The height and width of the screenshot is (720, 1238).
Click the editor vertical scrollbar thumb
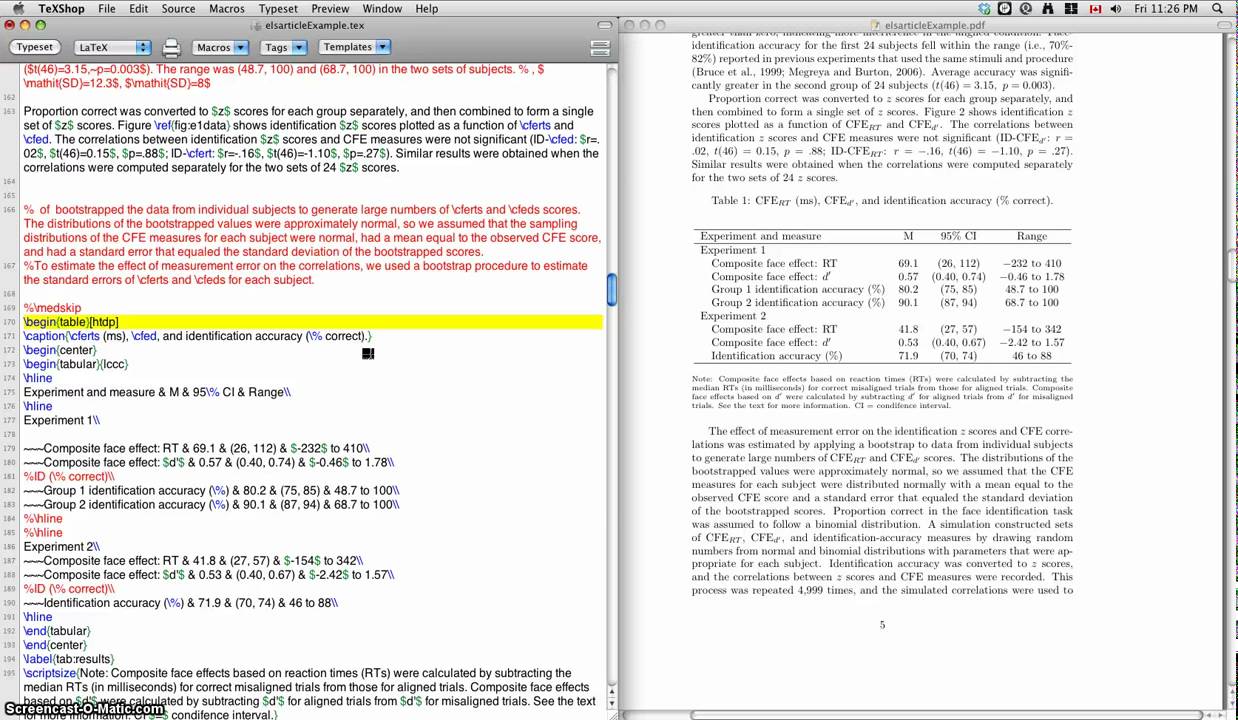(x=611, y=288)
